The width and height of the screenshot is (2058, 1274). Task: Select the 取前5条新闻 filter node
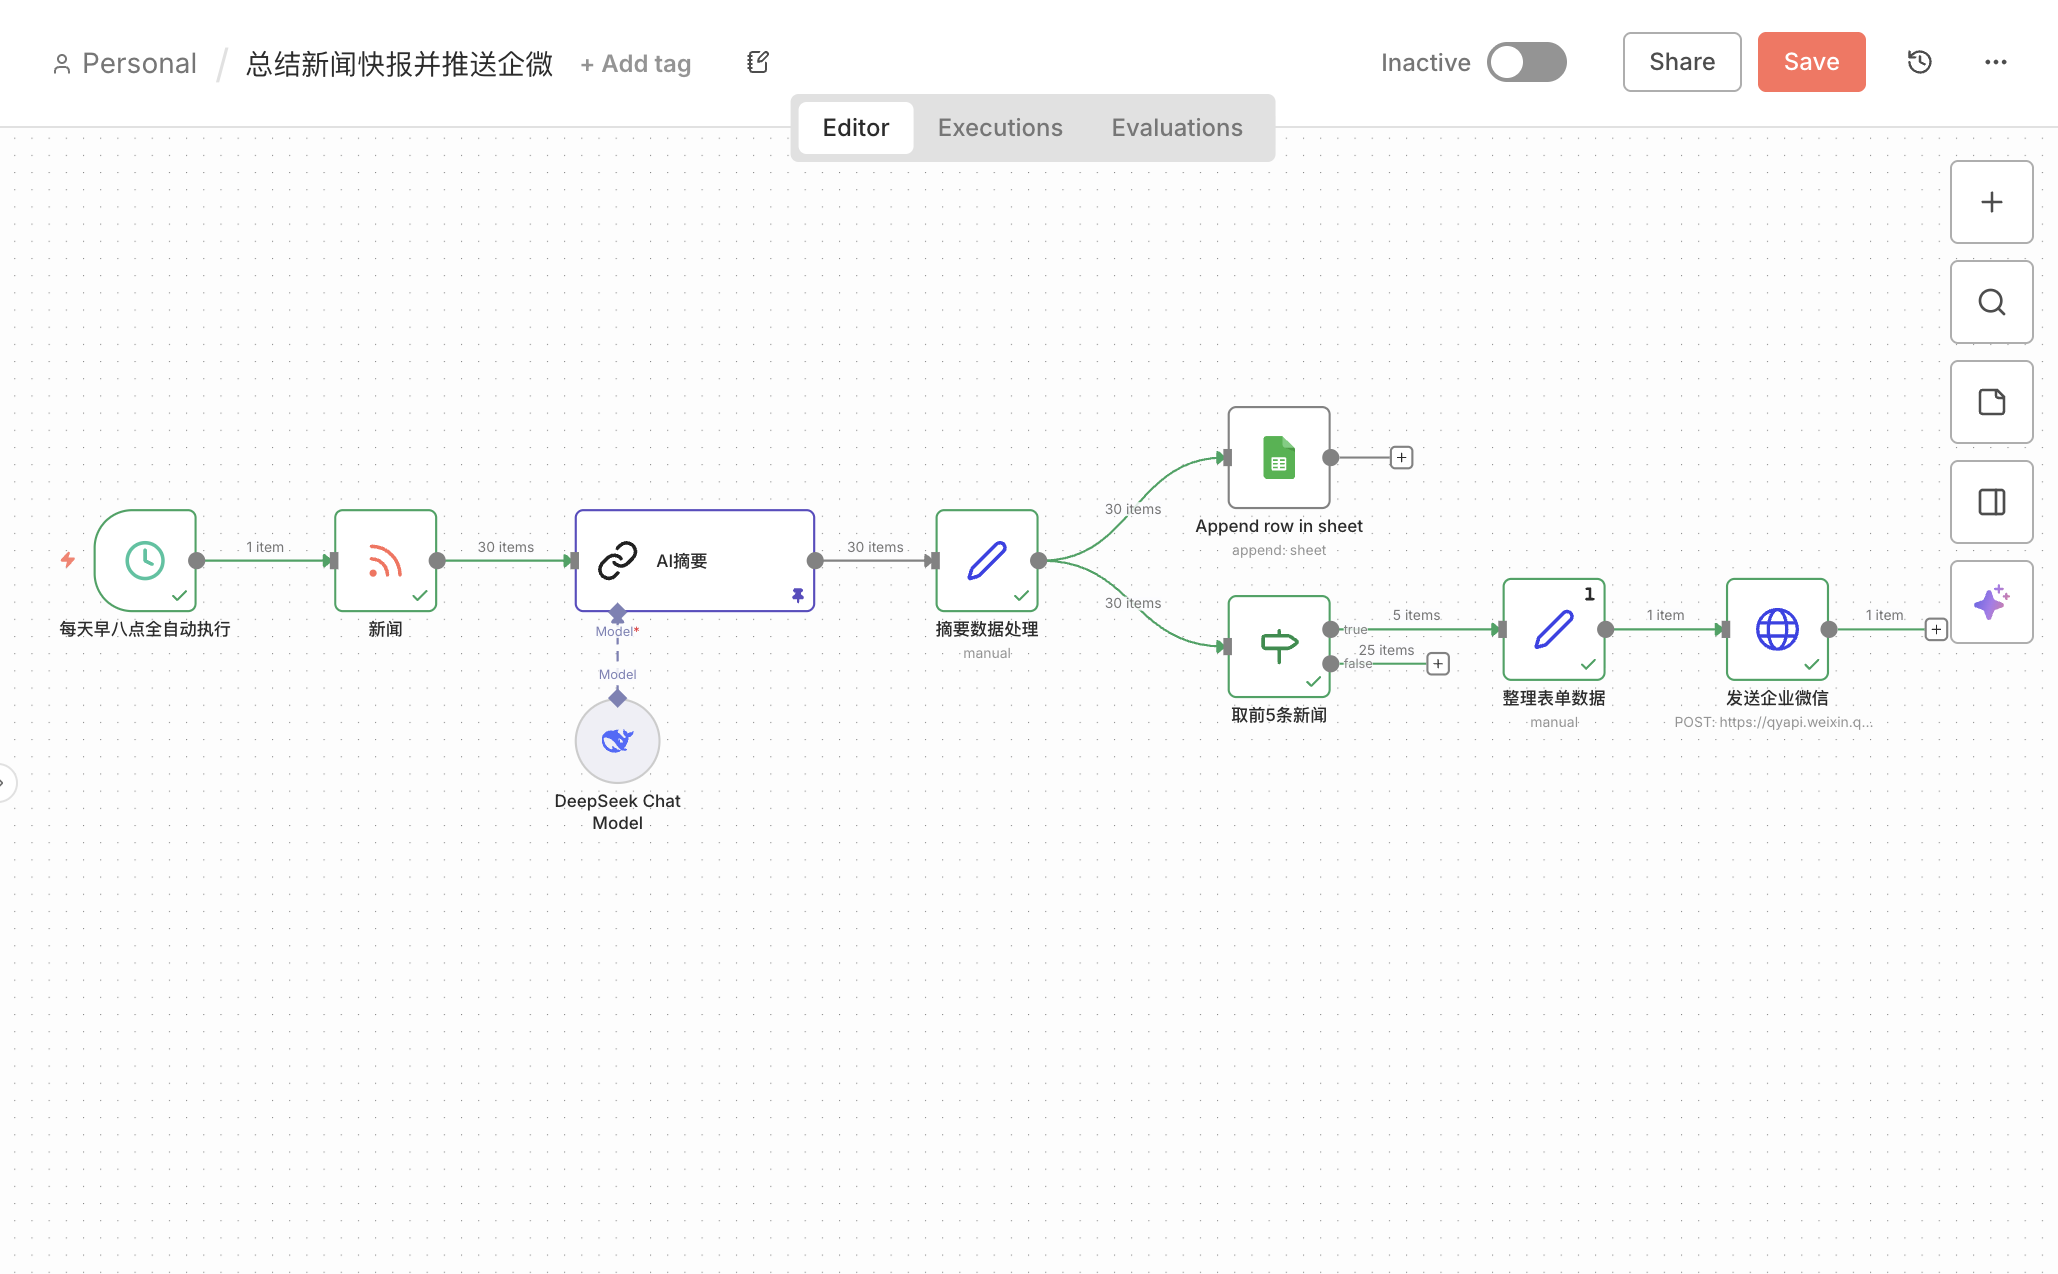(1278, 646)
